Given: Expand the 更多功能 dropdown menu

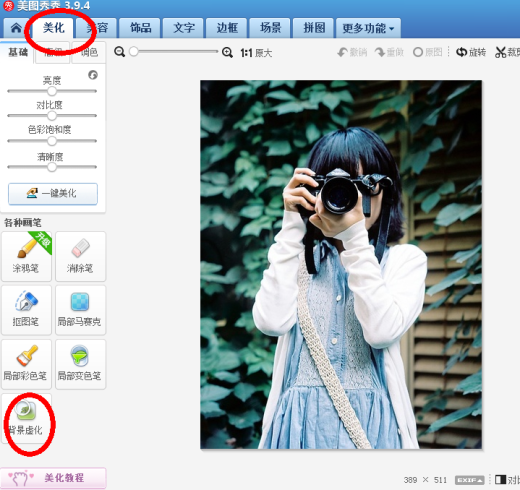Looking at the screenshot, I should pos(368,28).
